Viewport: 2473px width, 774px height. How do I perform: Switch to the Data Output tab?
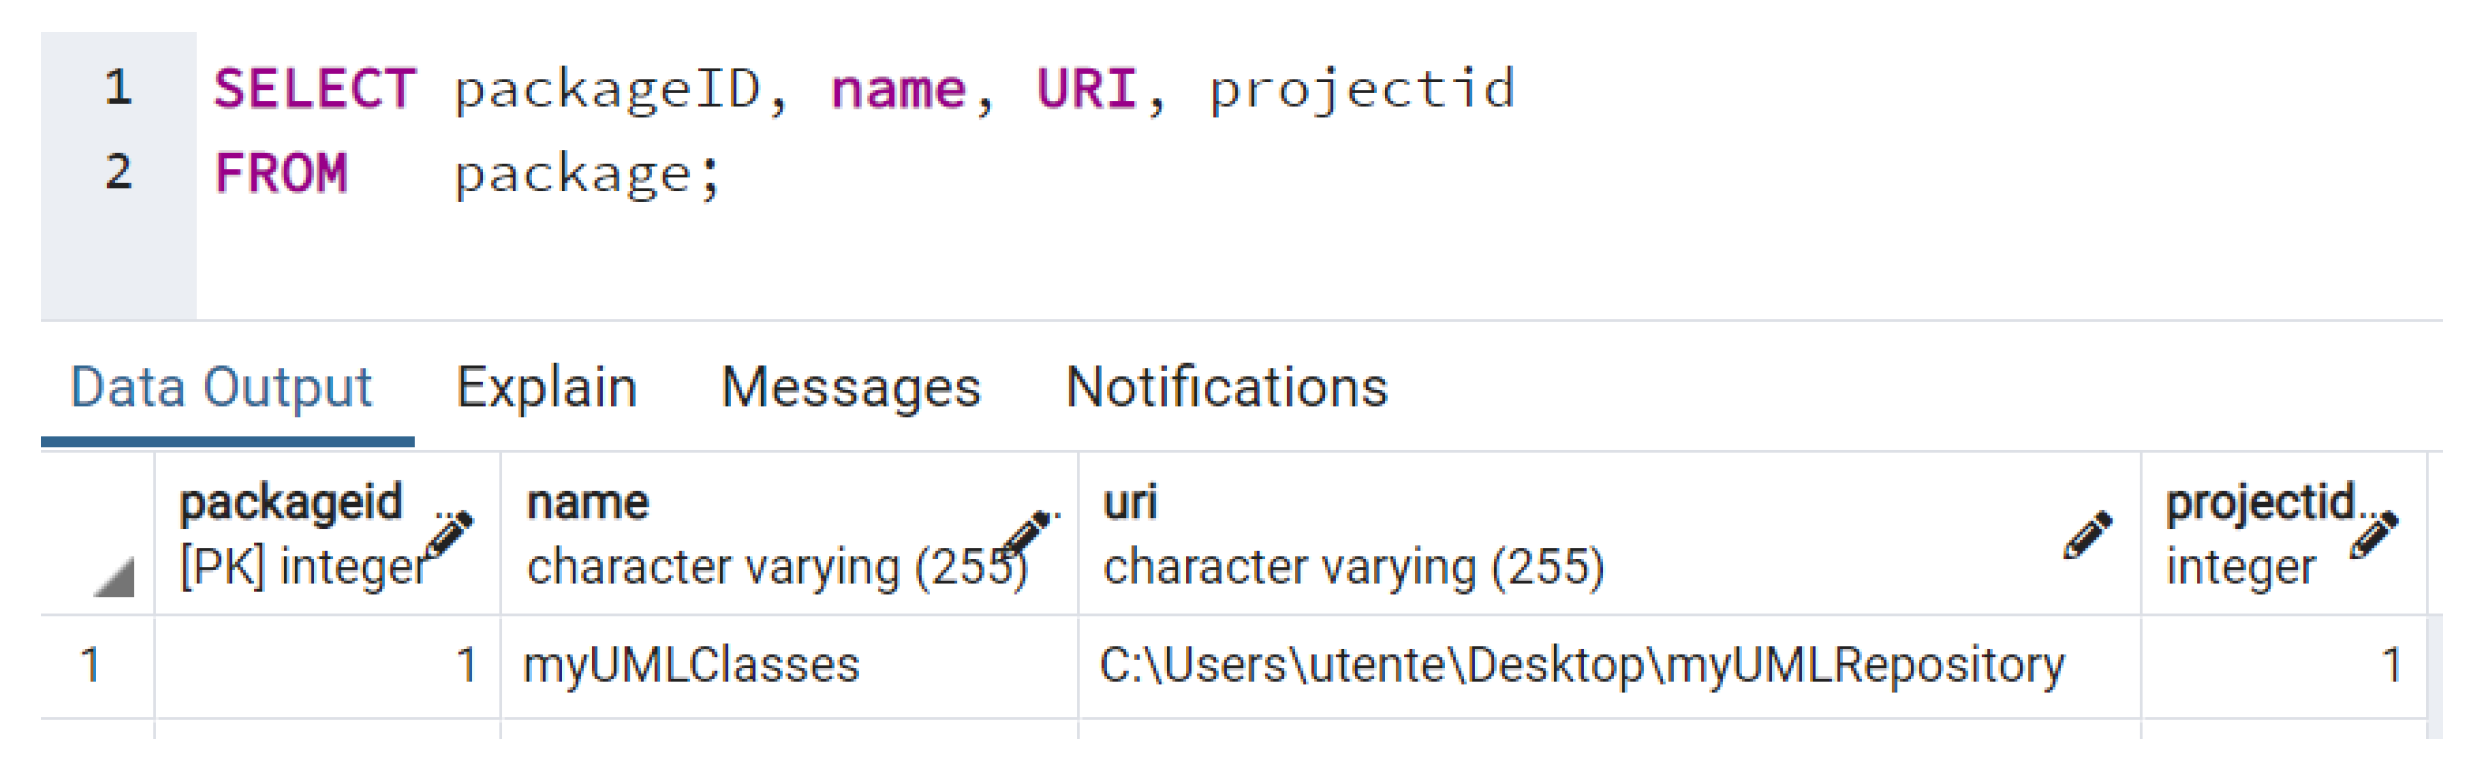(221, 388)
